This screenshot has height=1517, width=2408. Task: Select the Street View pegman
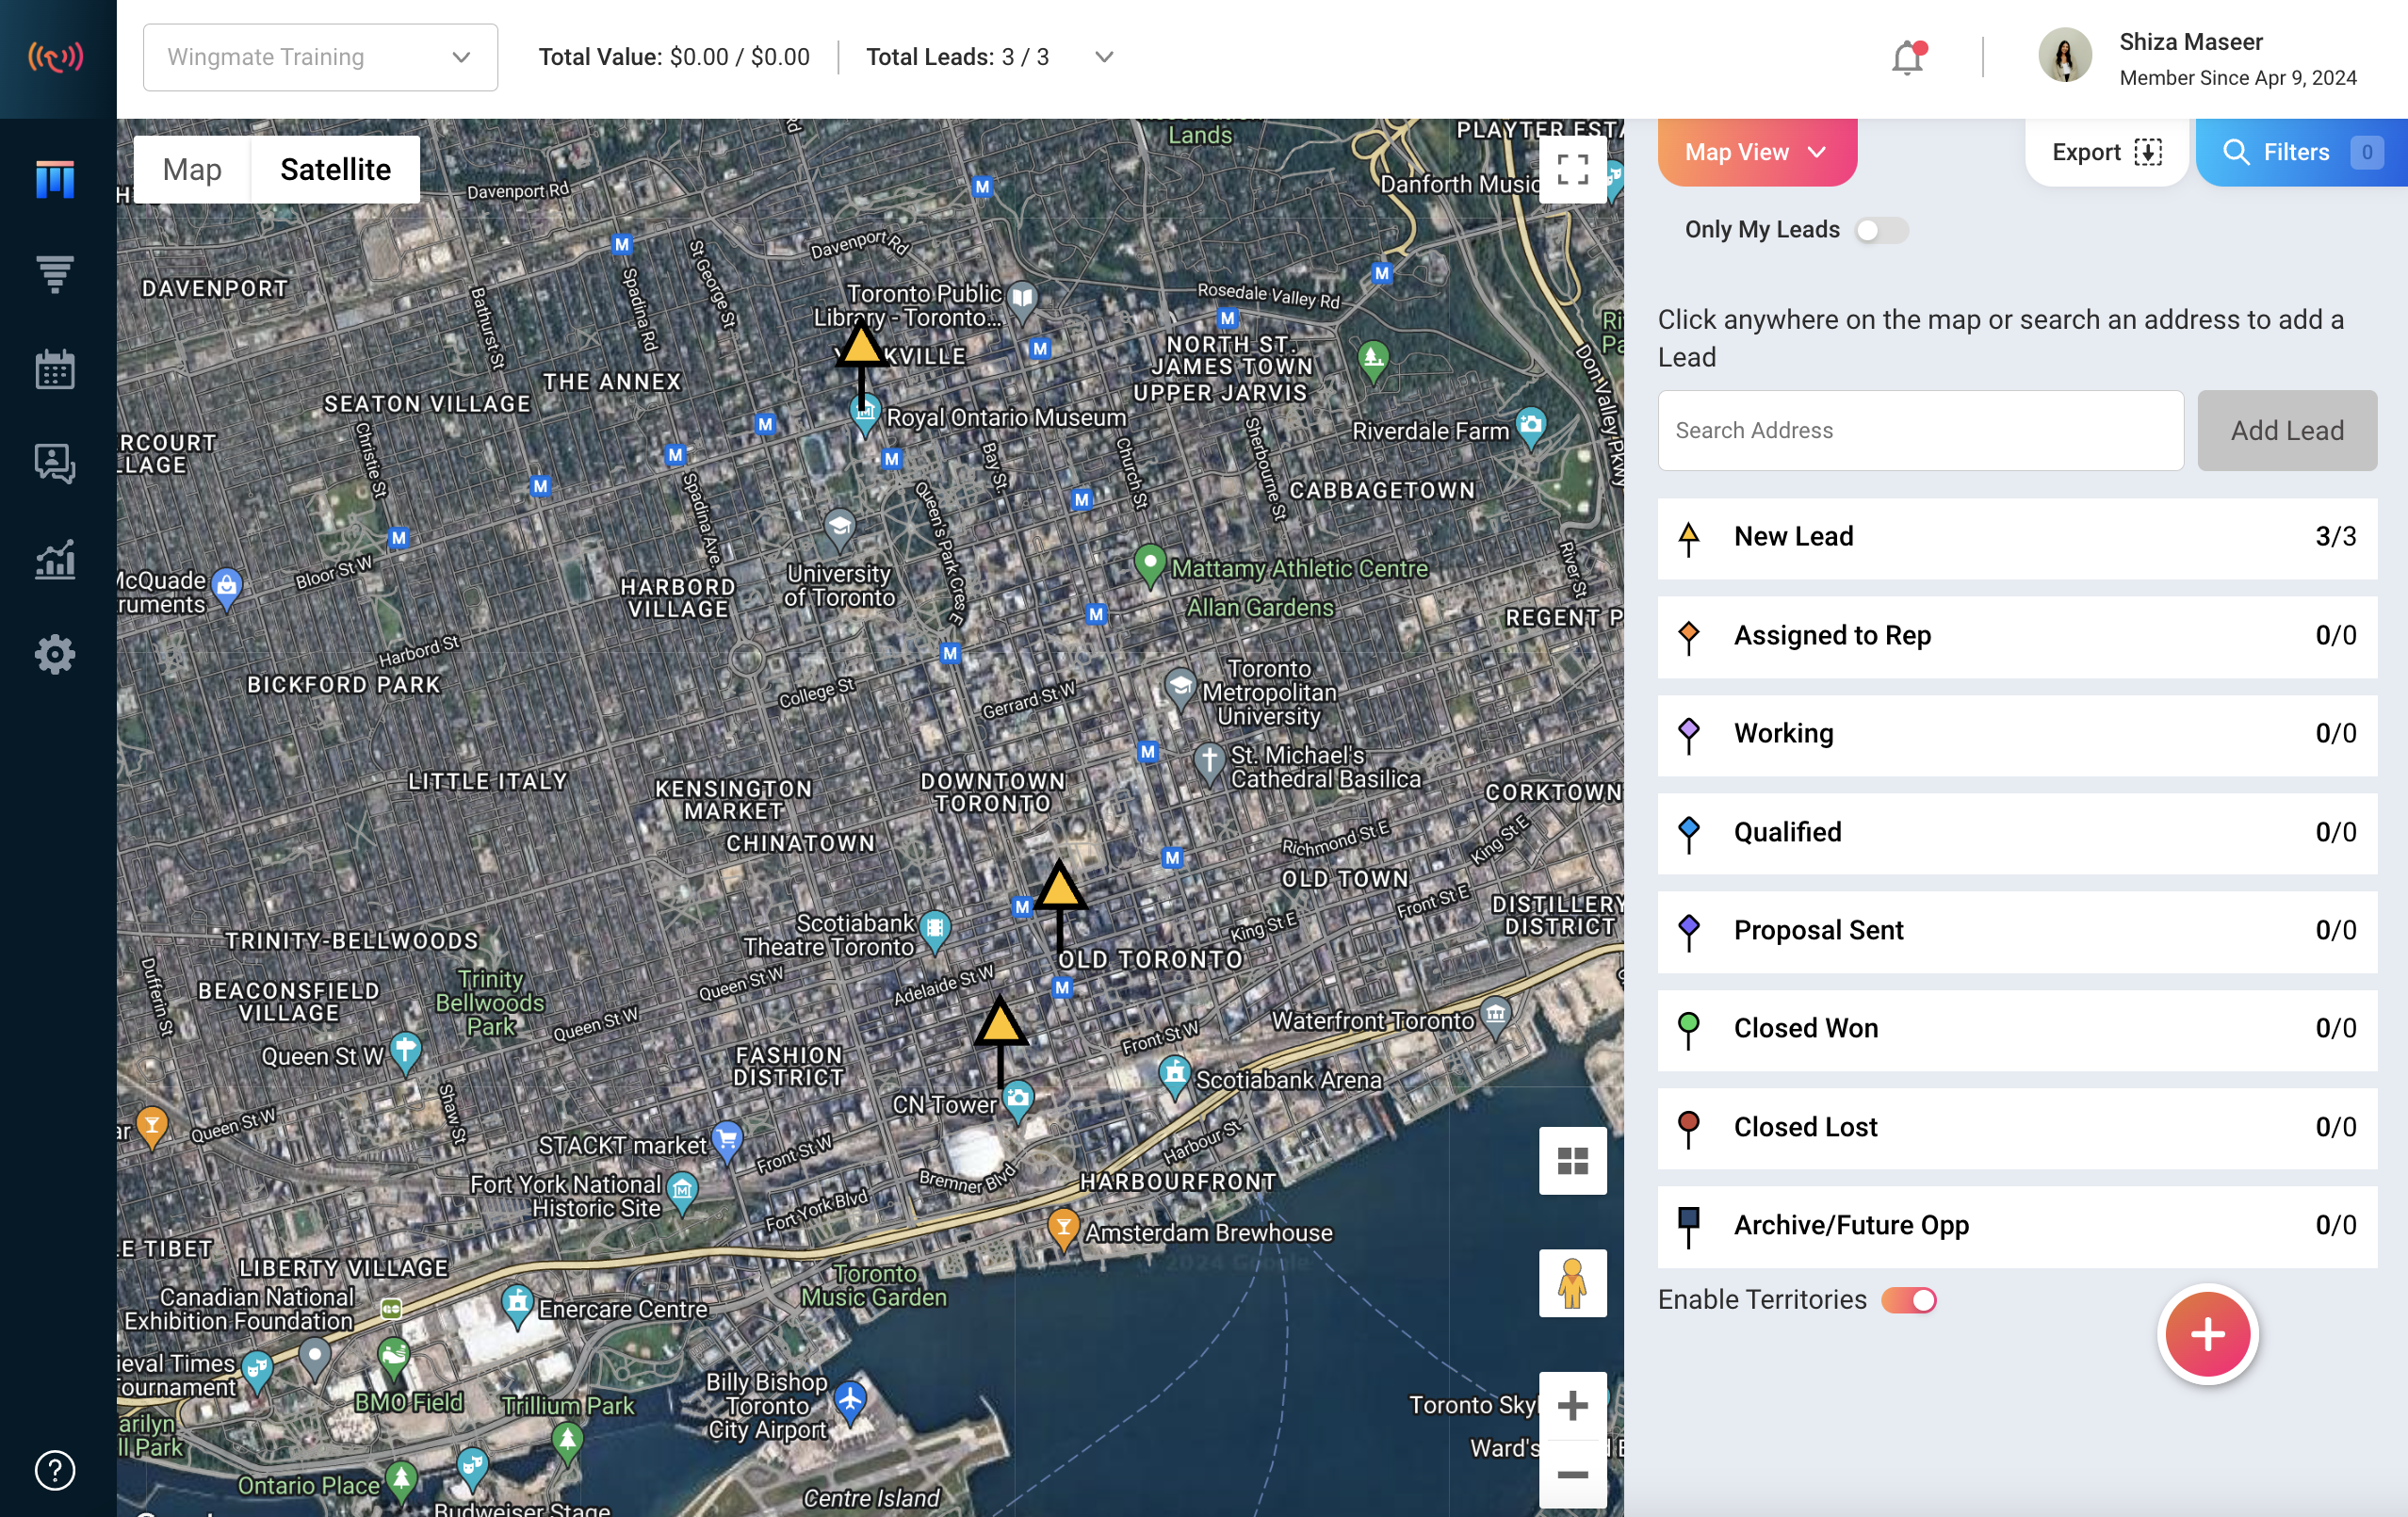coord(1572,1283)
